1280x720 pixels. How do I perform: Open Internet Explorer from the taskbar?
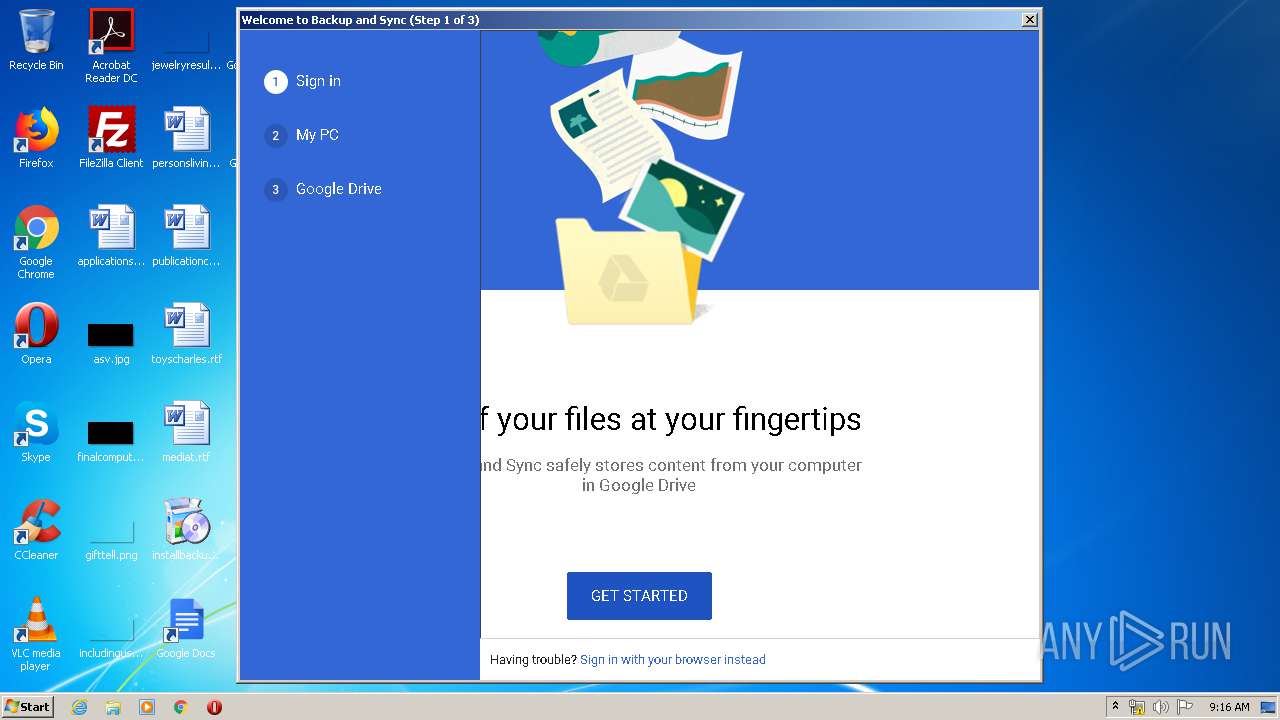point(79,707)
